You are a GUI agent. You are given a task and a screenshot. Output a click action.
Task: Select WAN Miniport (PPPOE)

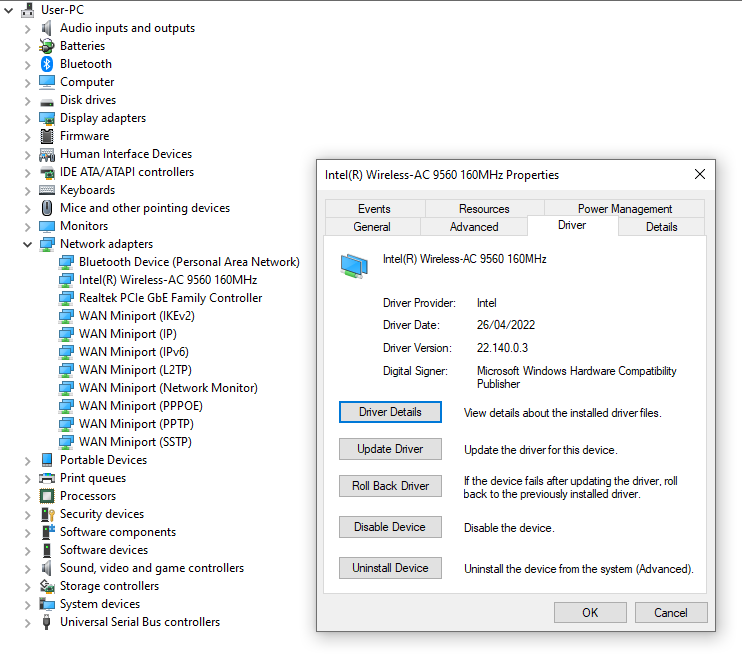[x=141, y=406]
